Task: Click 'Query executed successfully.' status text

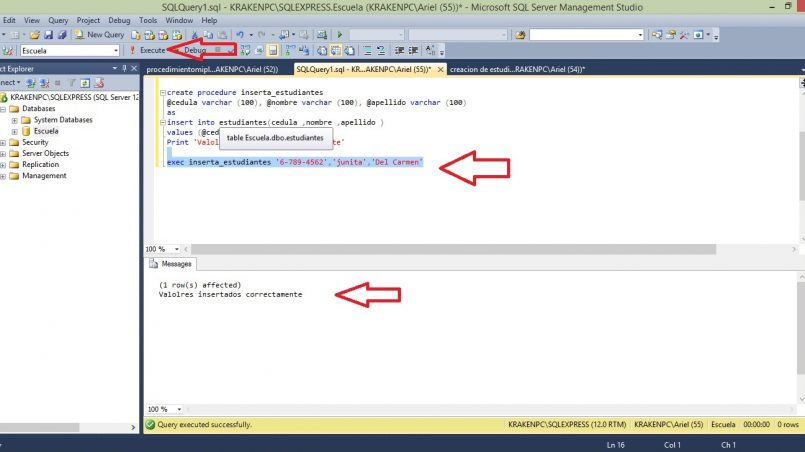Action: click(x=204, y=425)
